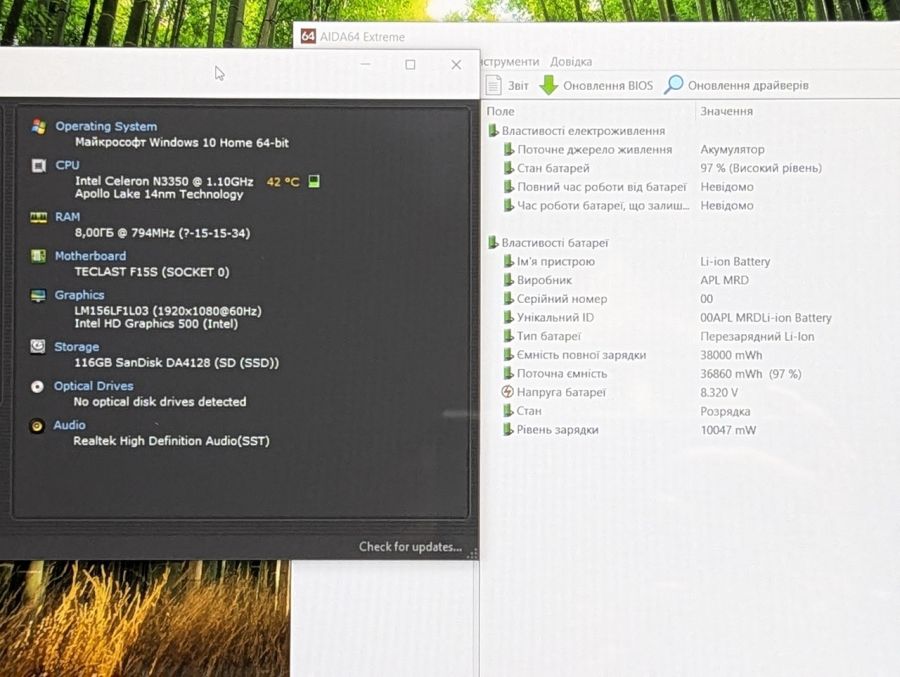
Task: Maximize the Speccy window
Action: tap(410, 65)
